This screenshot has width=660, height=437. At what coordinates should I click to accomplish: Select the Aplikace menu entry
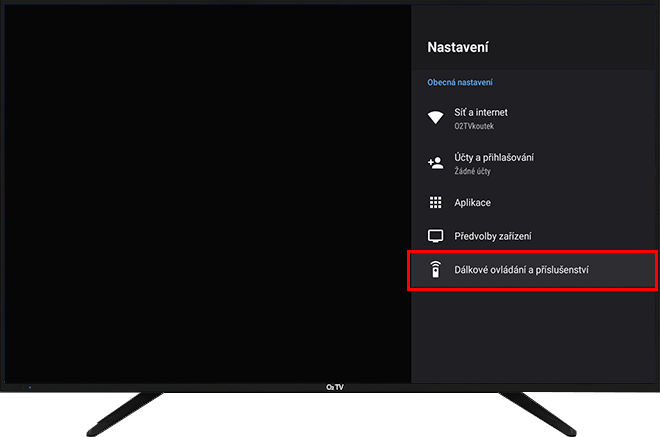(x=472, y=203)
